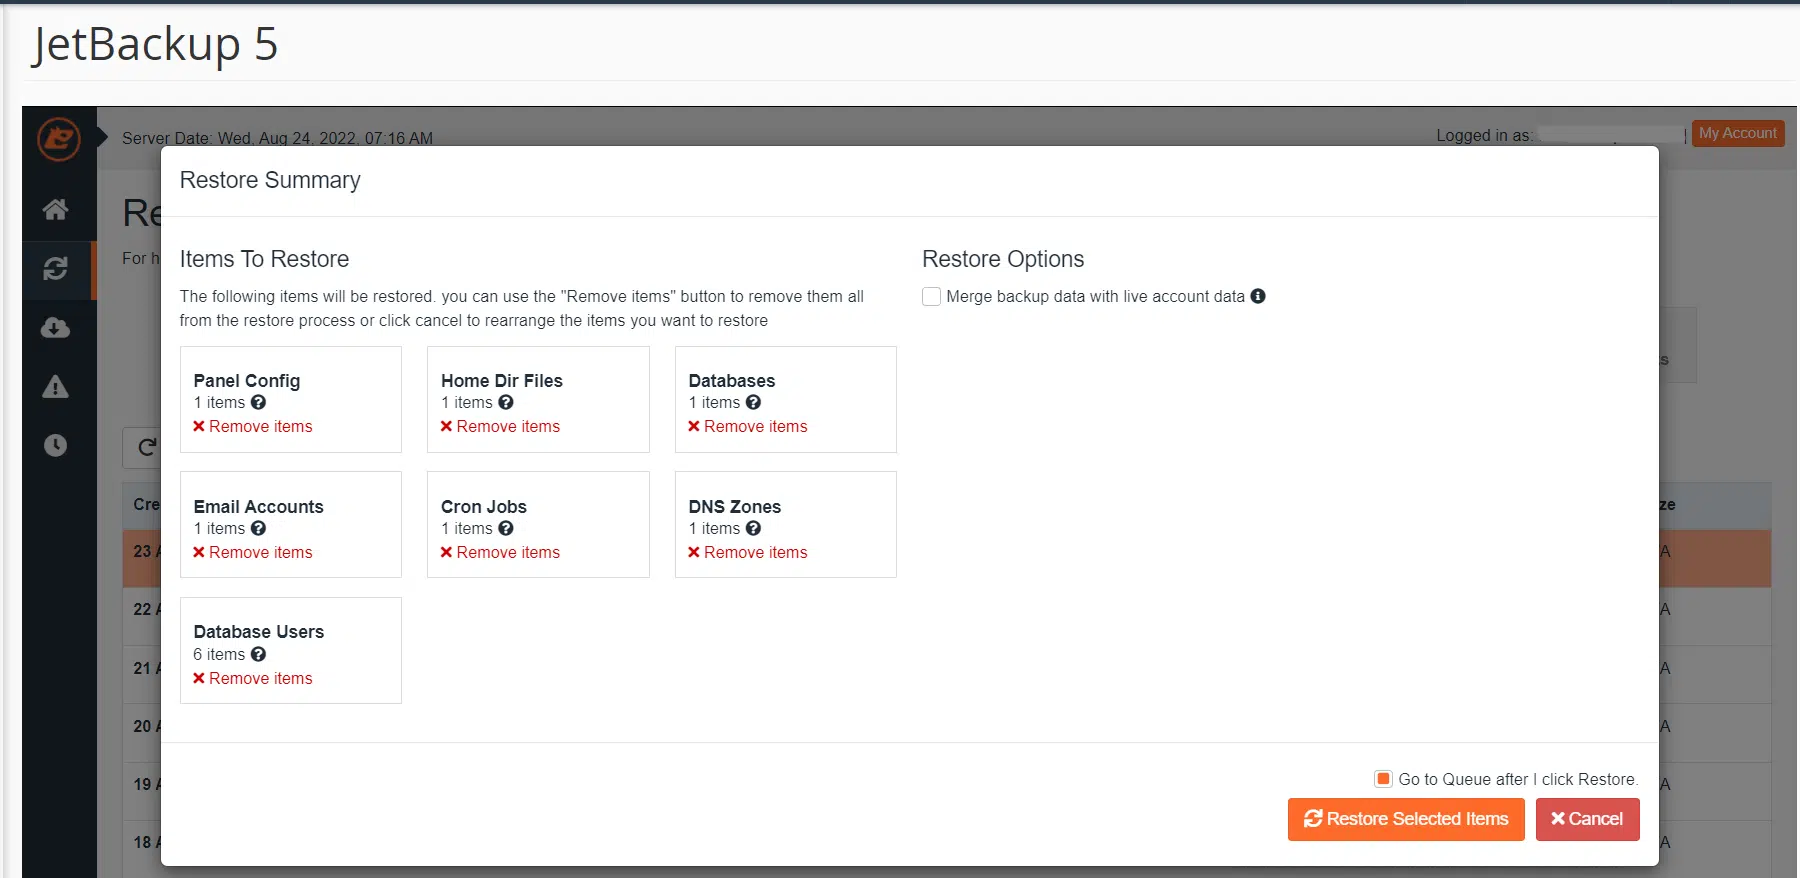Click the JetBackup logo icon in sidebar
The width and height of the screenshot is (1800, 878).
tap(58, 138)
